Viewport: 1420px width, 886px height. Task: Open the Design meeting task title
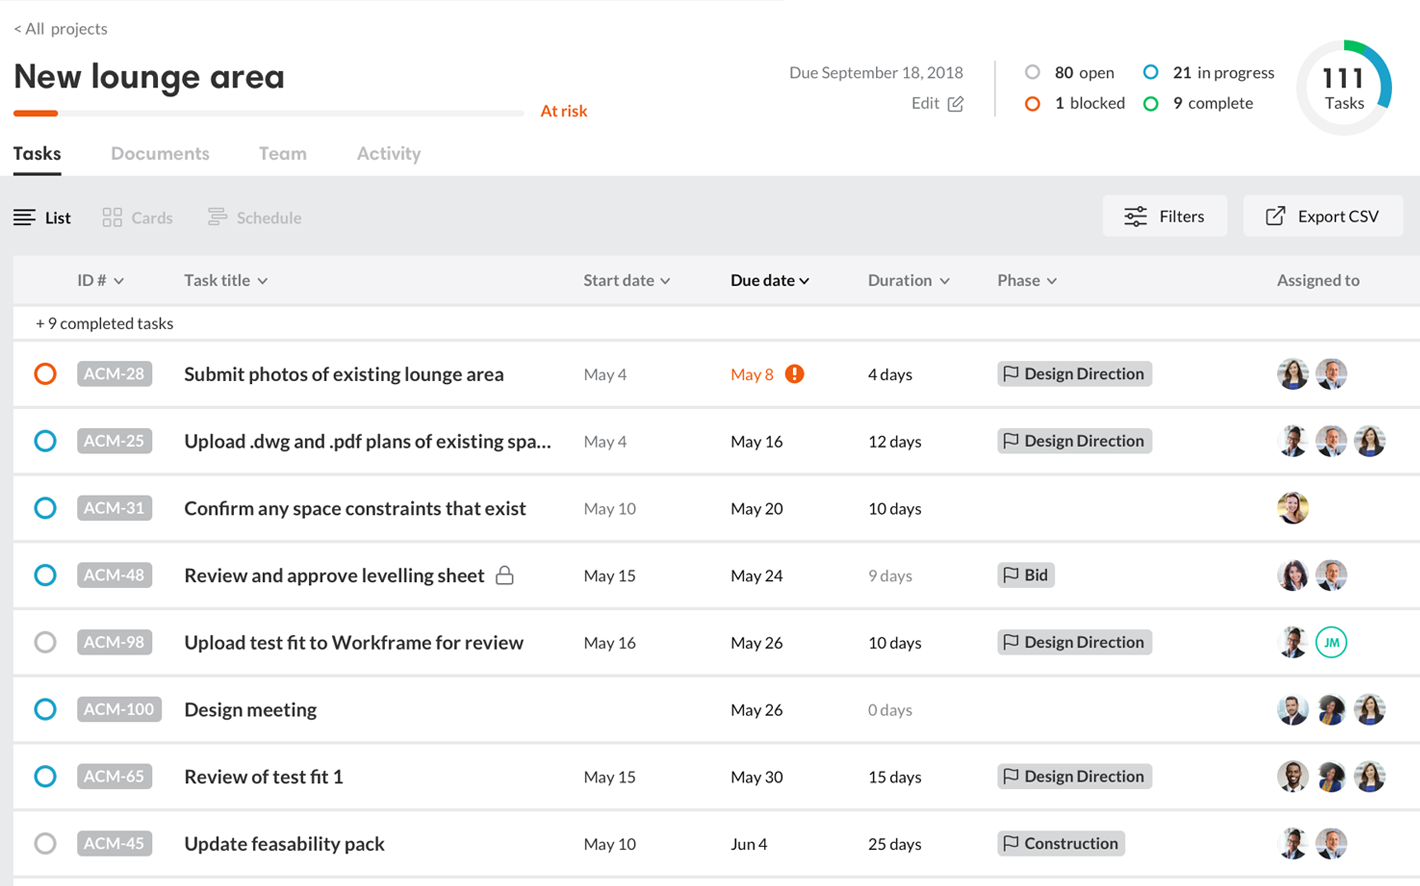pos(250,709)
